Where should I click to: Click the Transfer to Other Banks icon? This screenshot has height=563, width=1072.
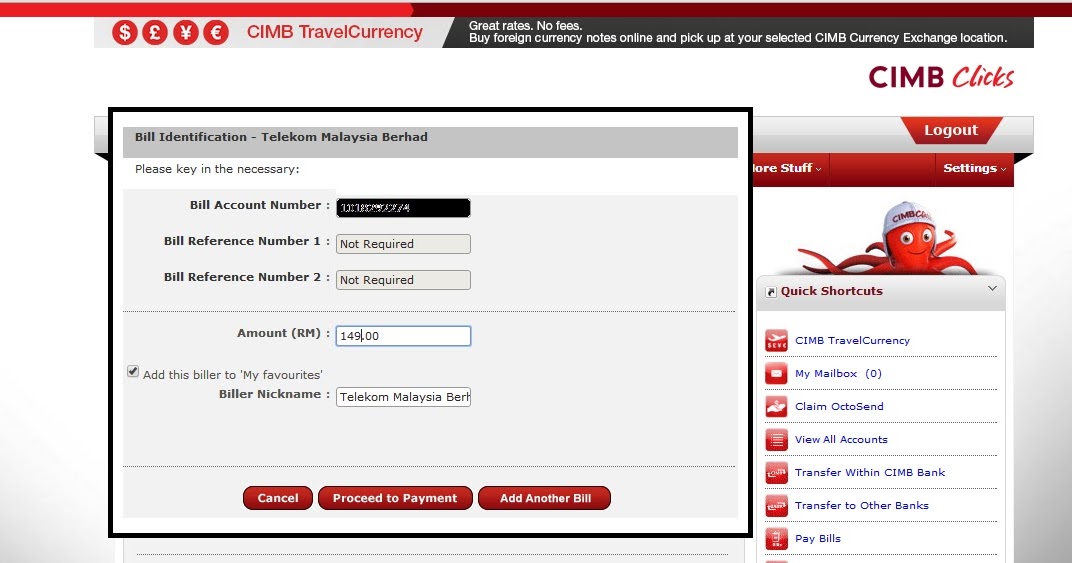click(x=776, y=506)
